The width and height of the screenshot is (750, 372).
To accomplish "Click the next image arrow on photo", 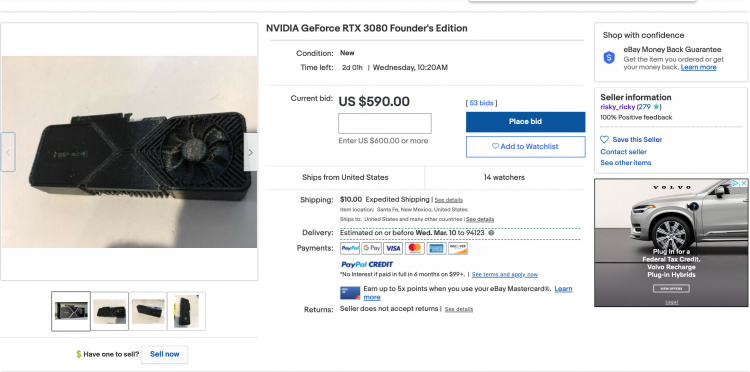I will (251, 152).
